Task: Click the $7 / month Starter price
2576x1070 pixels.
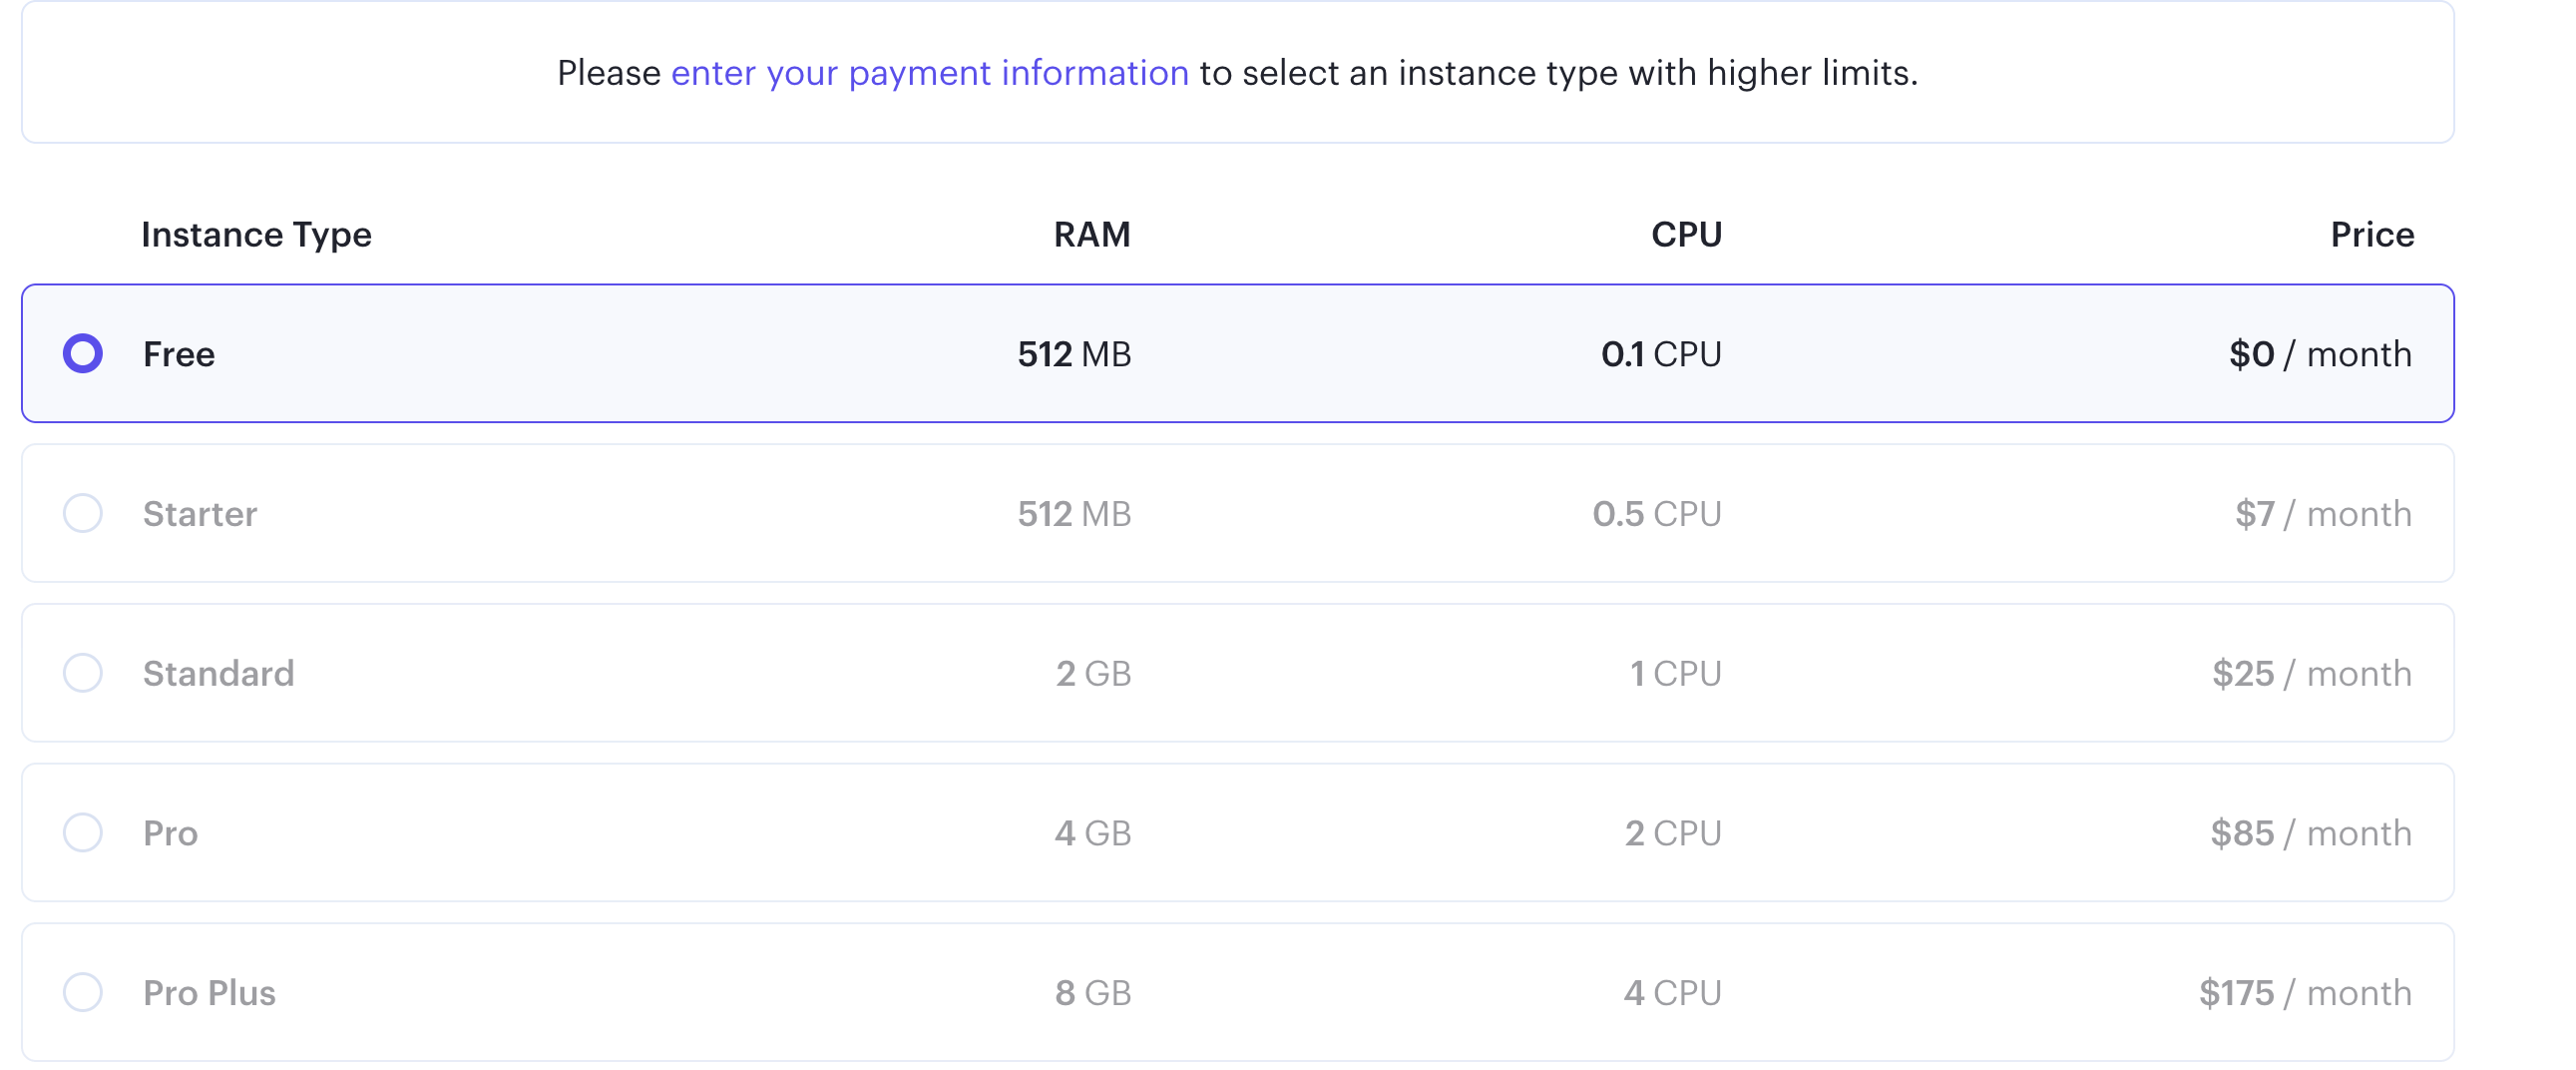Action: tap(2323, 514)
